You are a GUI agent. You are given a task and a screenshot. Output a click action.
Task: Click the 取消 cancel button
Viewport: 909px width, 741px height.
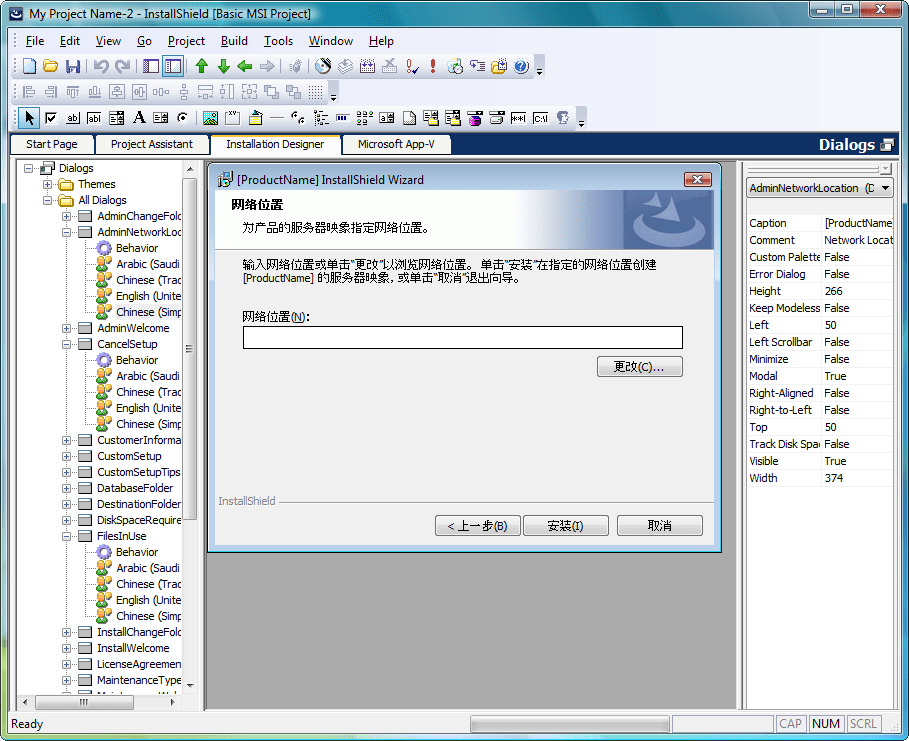tap(660, 526)
